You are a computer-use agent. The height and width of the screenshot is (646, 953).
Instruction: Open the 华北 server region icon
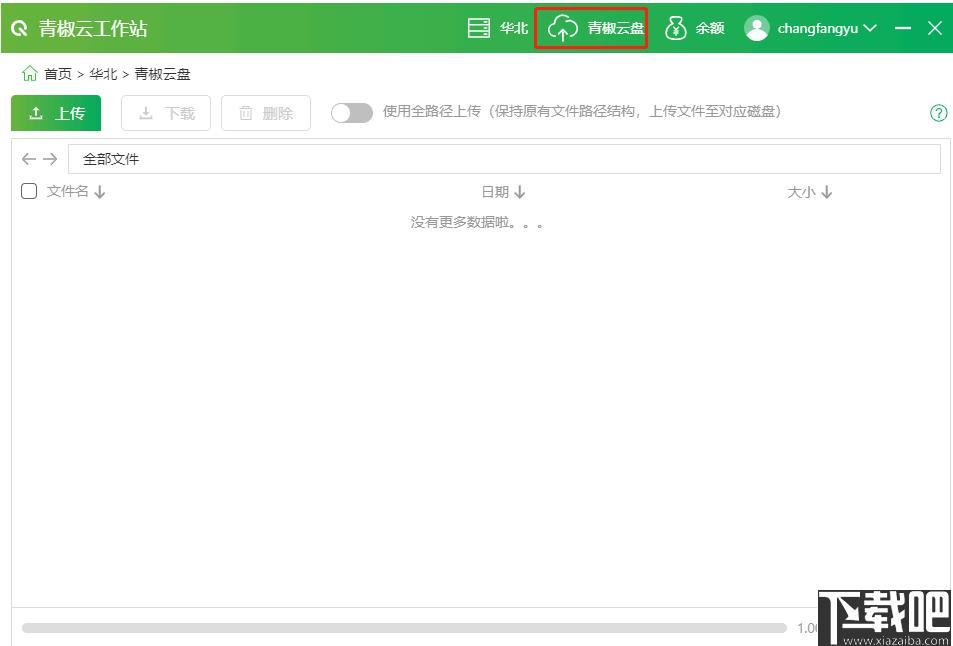(479, 28)
